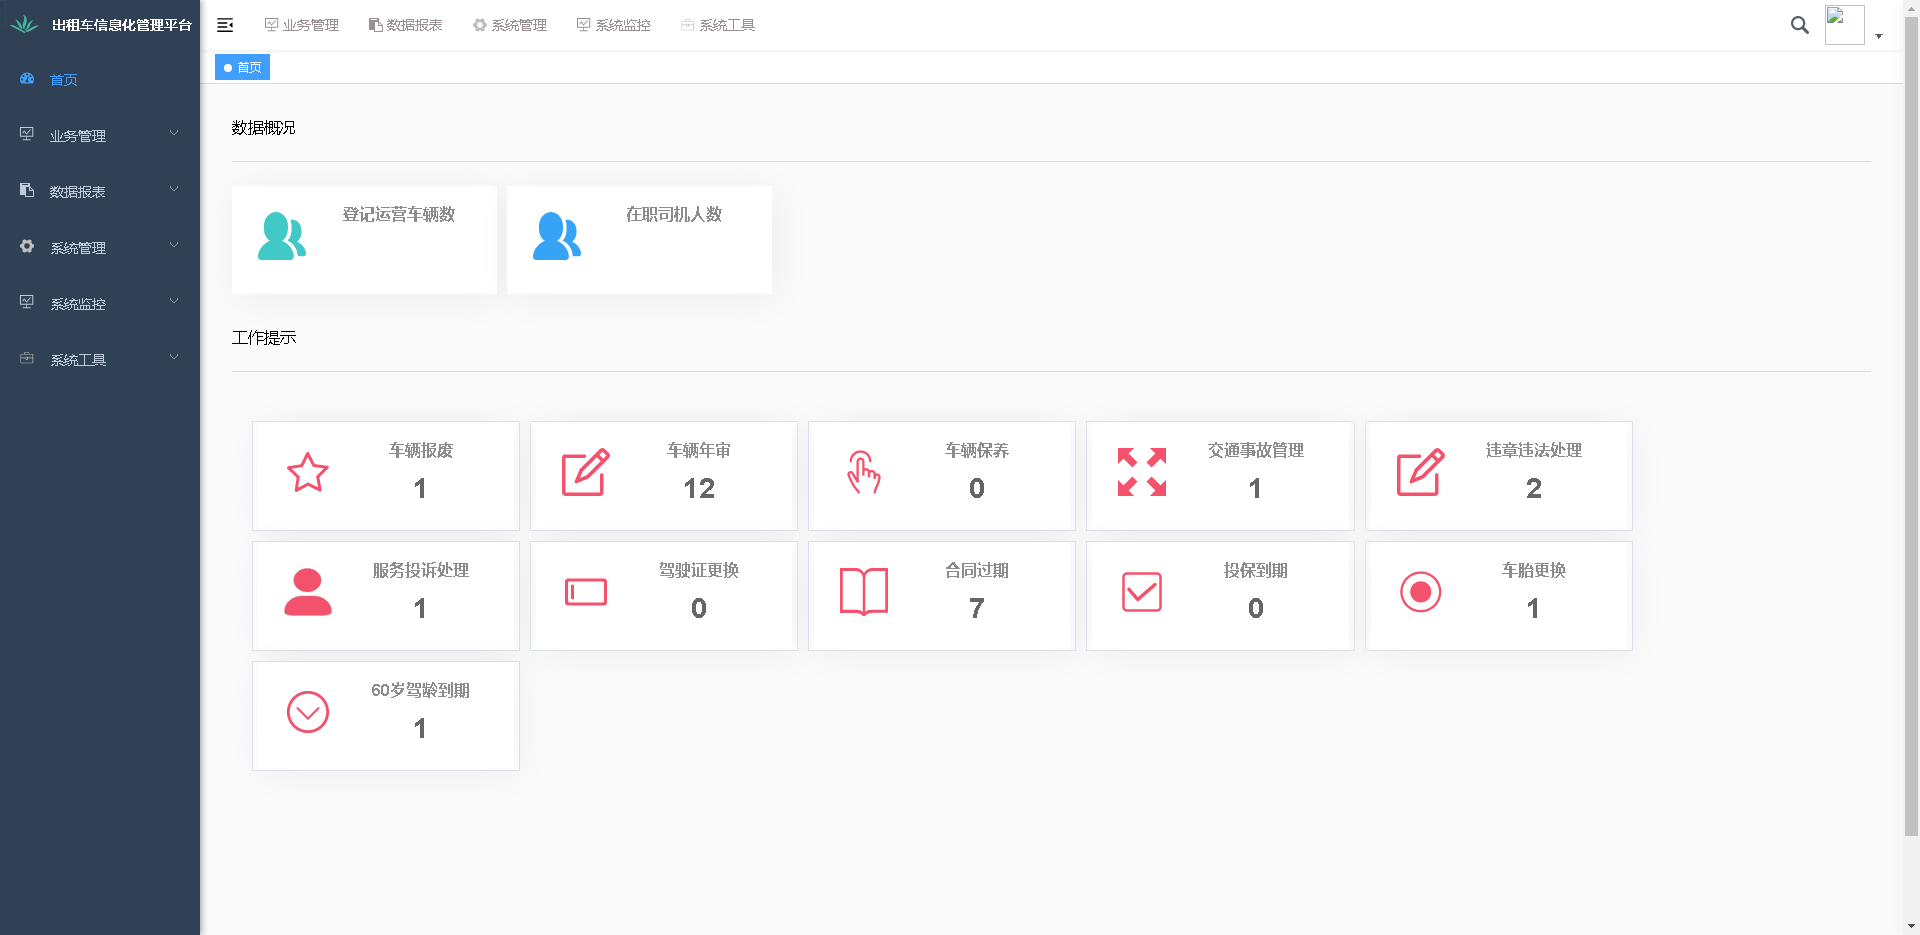Click the star icon for 车辆报废

pyautogui.click(x=308, y=473)
